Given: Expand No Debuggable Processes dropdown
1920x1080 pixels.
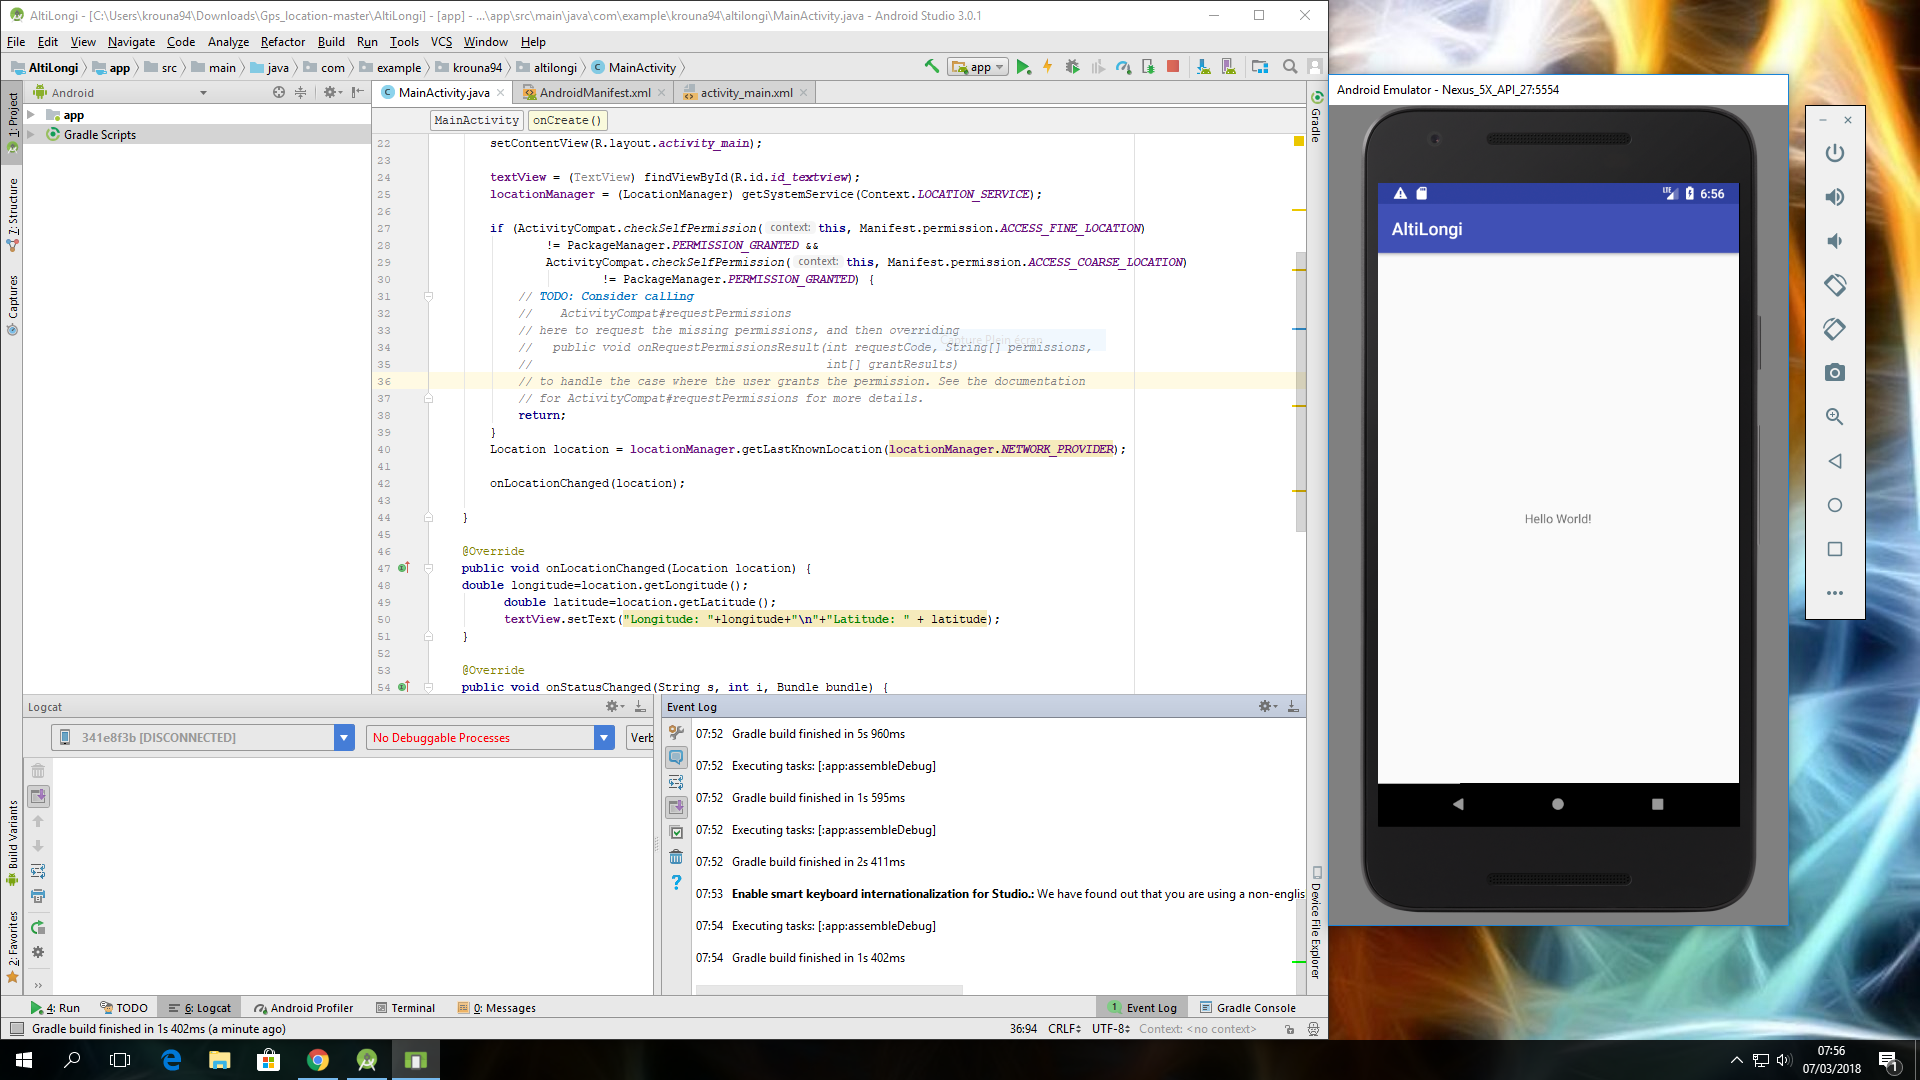Looking at the screenshot, I should [604, 737].
